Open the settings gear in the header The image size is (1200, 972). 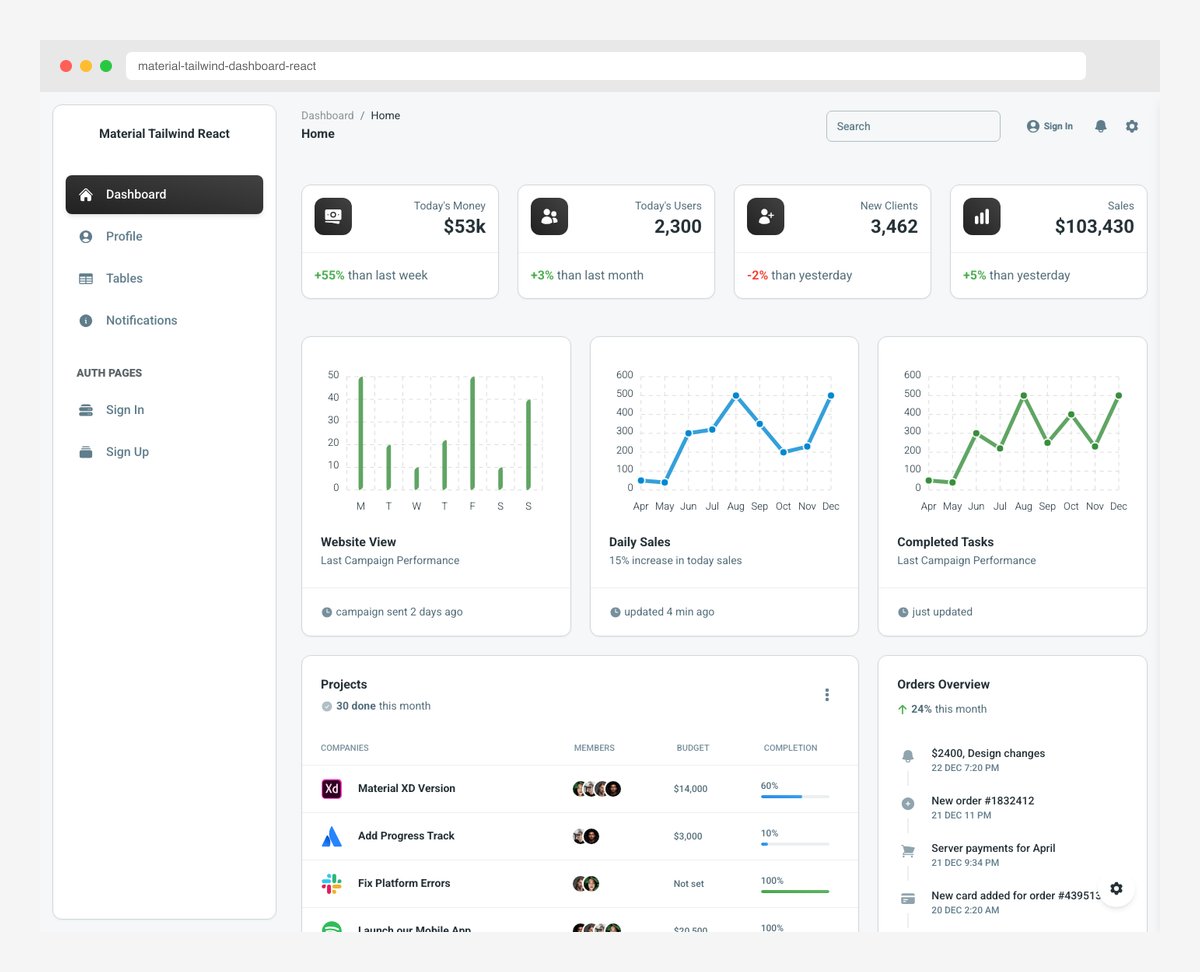pyautogui.click(x=1132, y=126)
